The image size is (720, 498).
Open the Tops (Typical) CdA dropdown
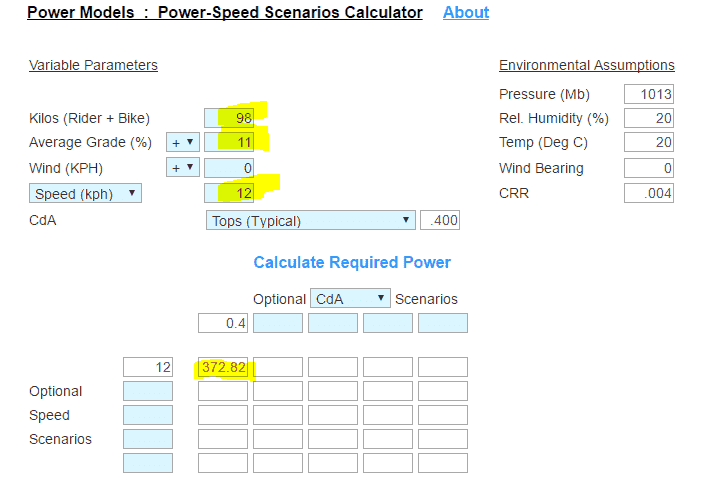[x=309, y=220]
